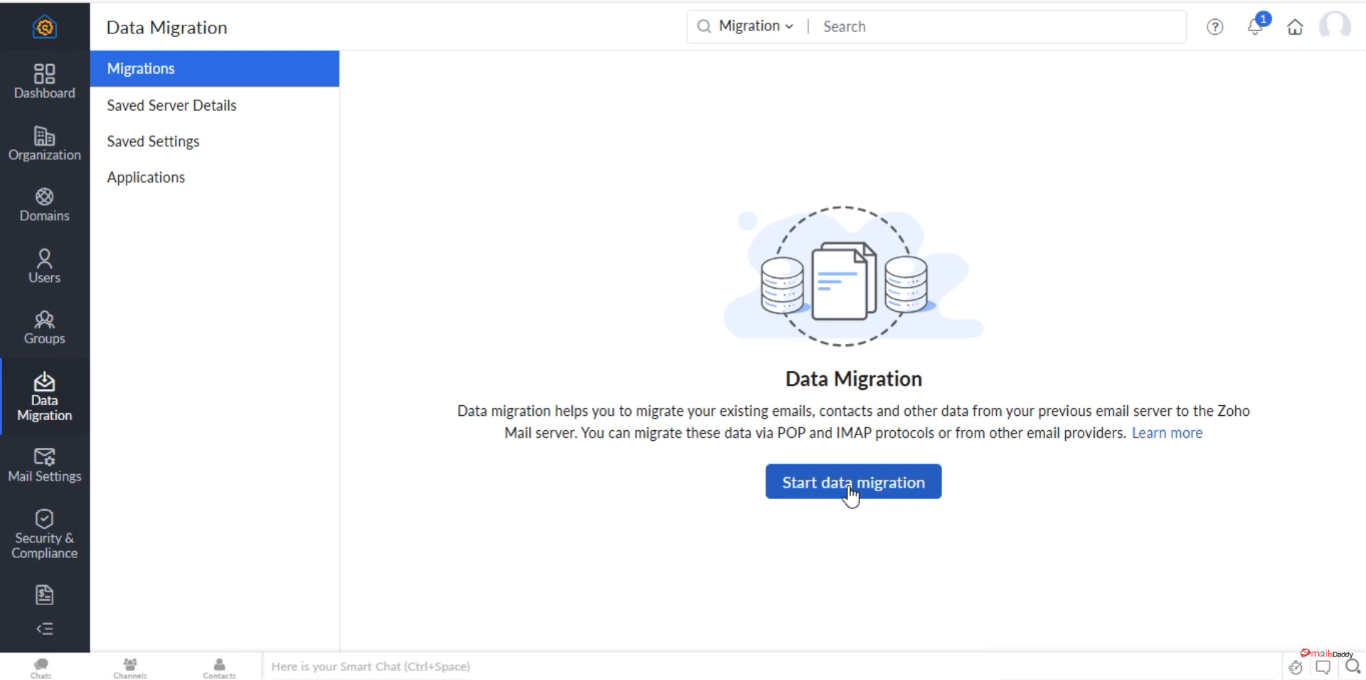Open Contacts from the bottom bar

[x=219, y=666]
